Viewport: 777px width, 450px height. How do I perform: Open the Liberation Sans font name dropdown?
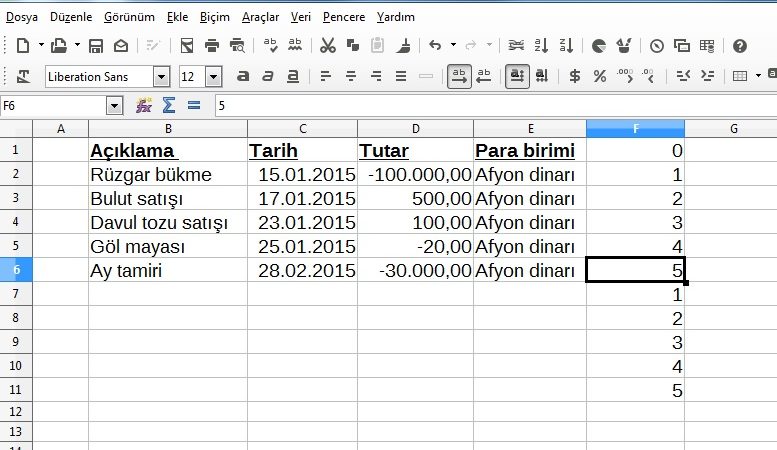tap(161, 76)
